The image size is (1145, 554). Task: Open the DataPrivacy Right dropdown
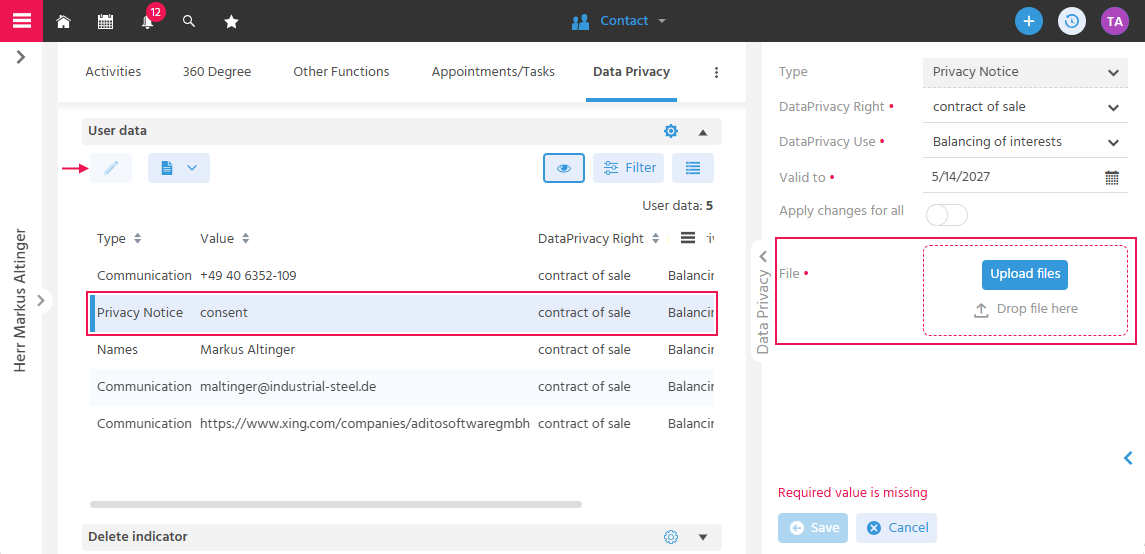[x=1025, y=107]
